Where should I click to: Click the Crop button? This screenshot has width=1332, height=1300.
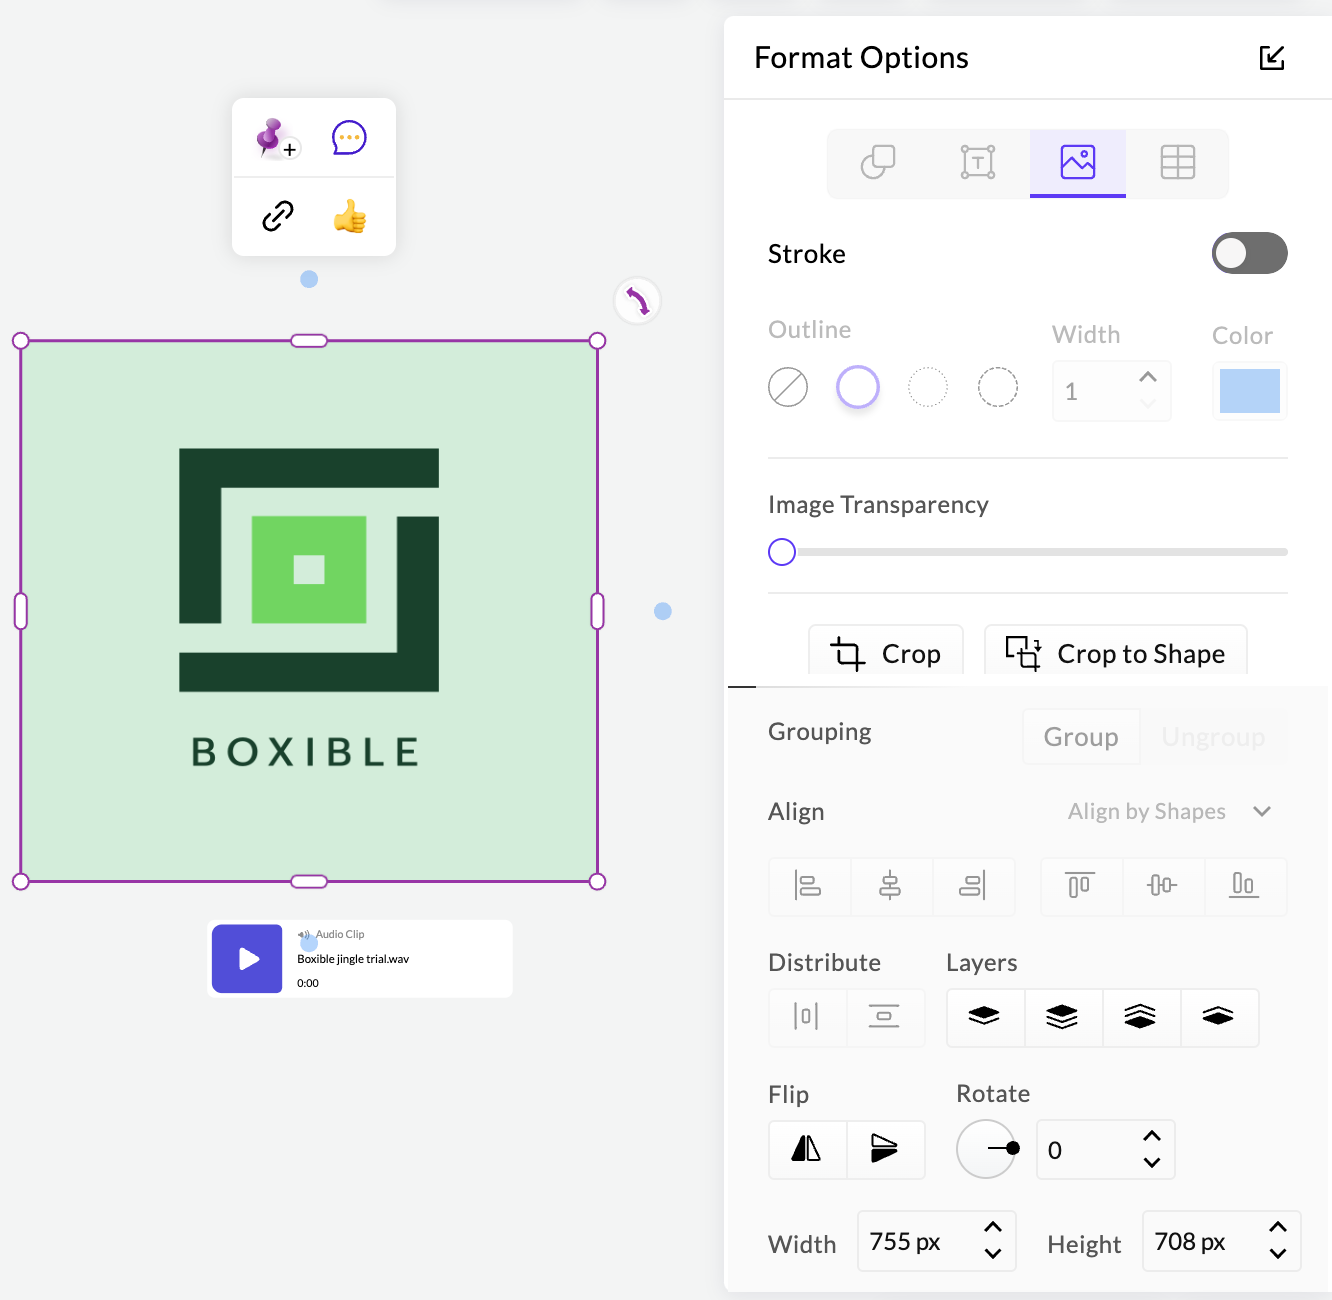pyautogui.click(x=886, y=652)
